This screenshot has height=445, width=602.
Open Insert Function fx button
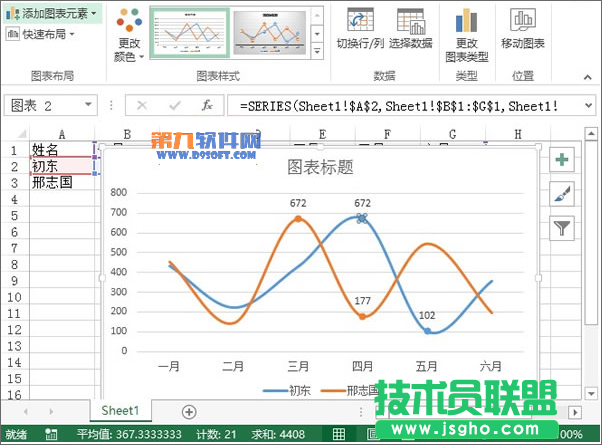pos(207,105)
